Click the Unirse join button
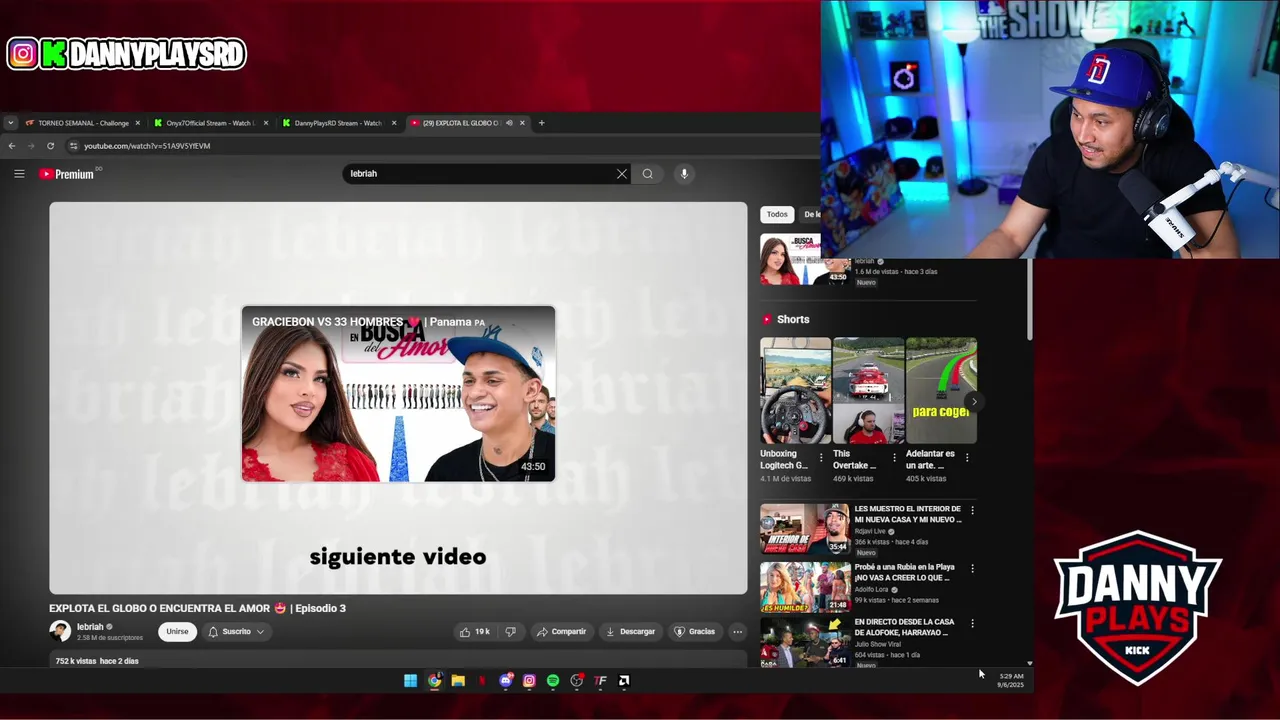This screenshot has width=1280, height=720. pos(177,632)
